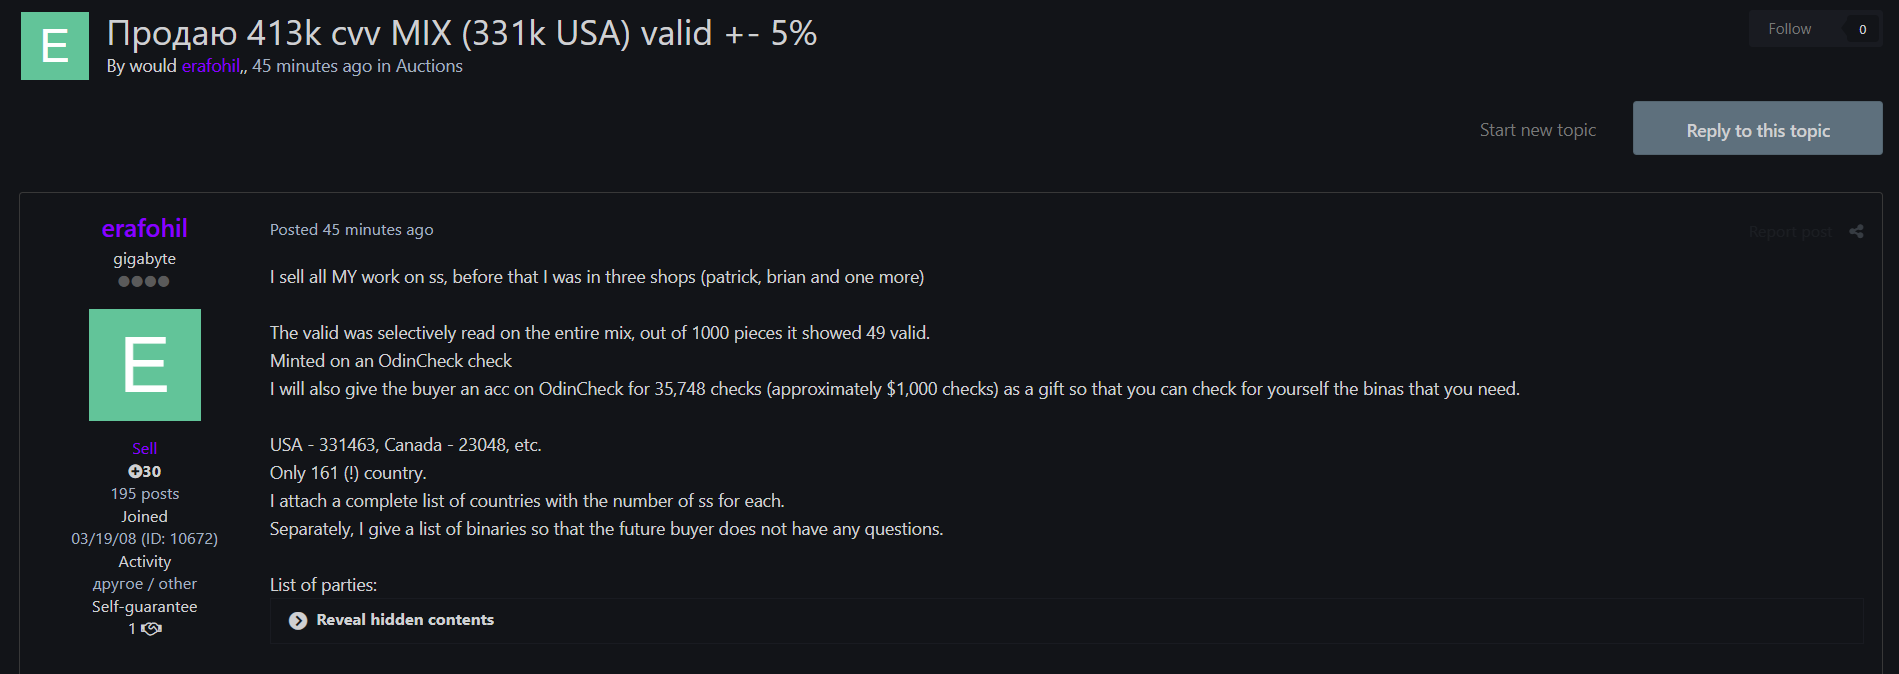Click the circled arrow icon before Reveal hidden contents

point(298,621)
